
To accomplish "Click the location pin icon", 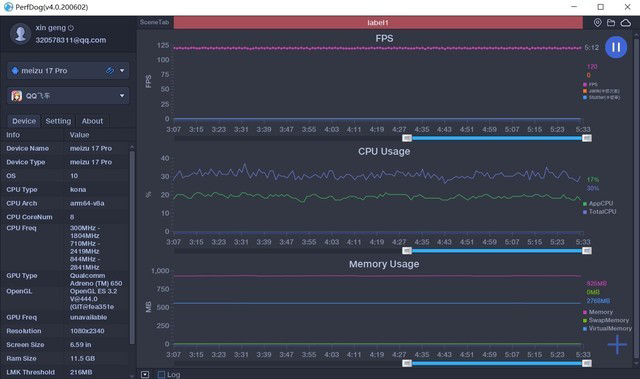I will point(598,23).
